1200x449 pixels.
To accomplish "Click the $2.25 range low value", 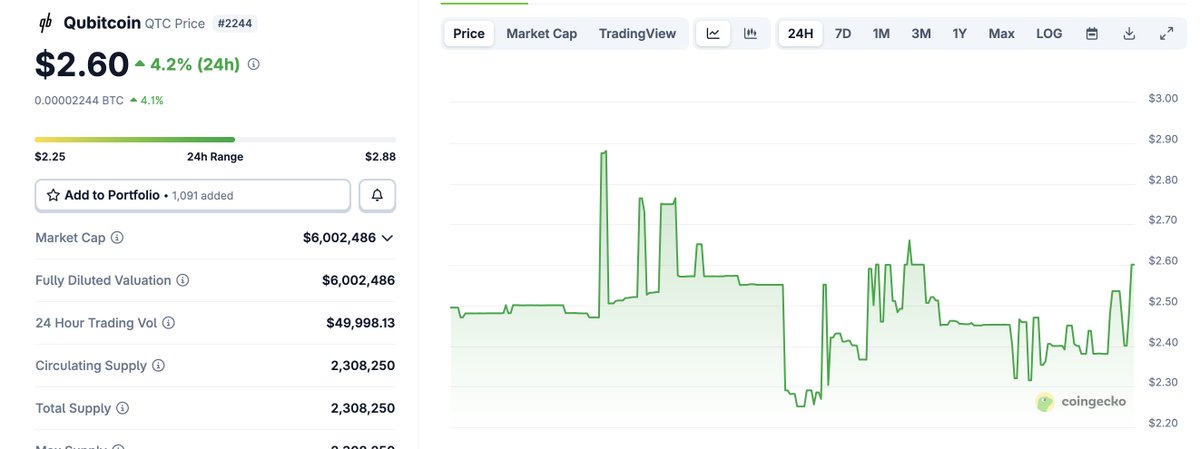I will tap(50, 157).
